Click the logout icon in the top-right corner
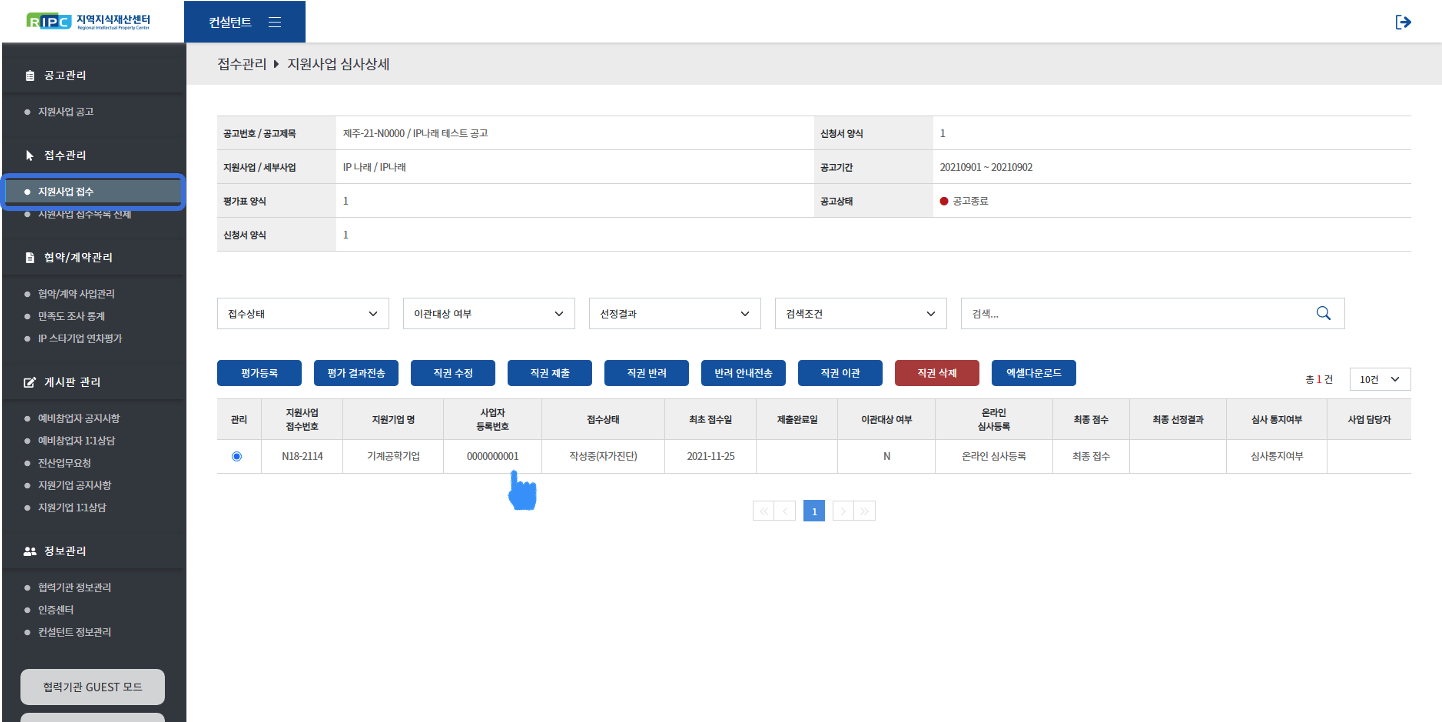 [x=1403, y=22]
